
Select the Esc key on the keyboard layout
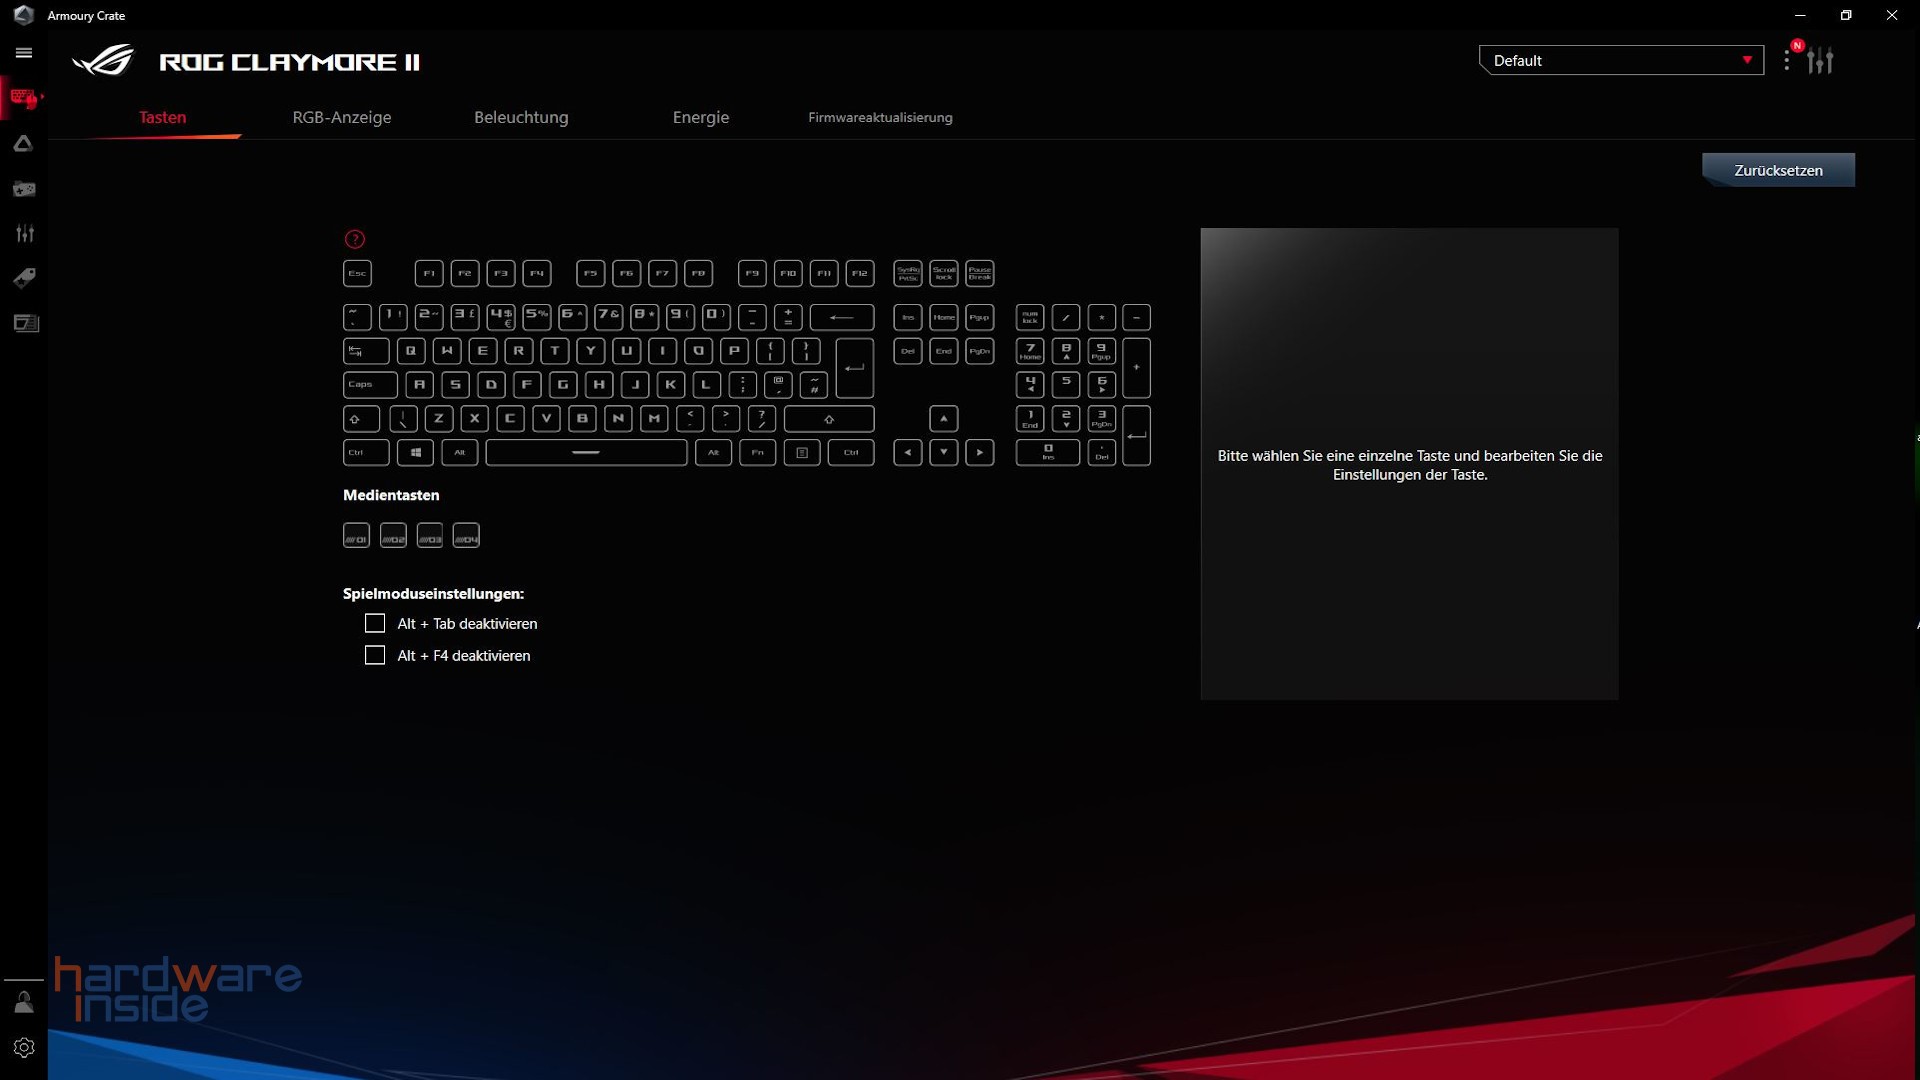pos(357,273)
